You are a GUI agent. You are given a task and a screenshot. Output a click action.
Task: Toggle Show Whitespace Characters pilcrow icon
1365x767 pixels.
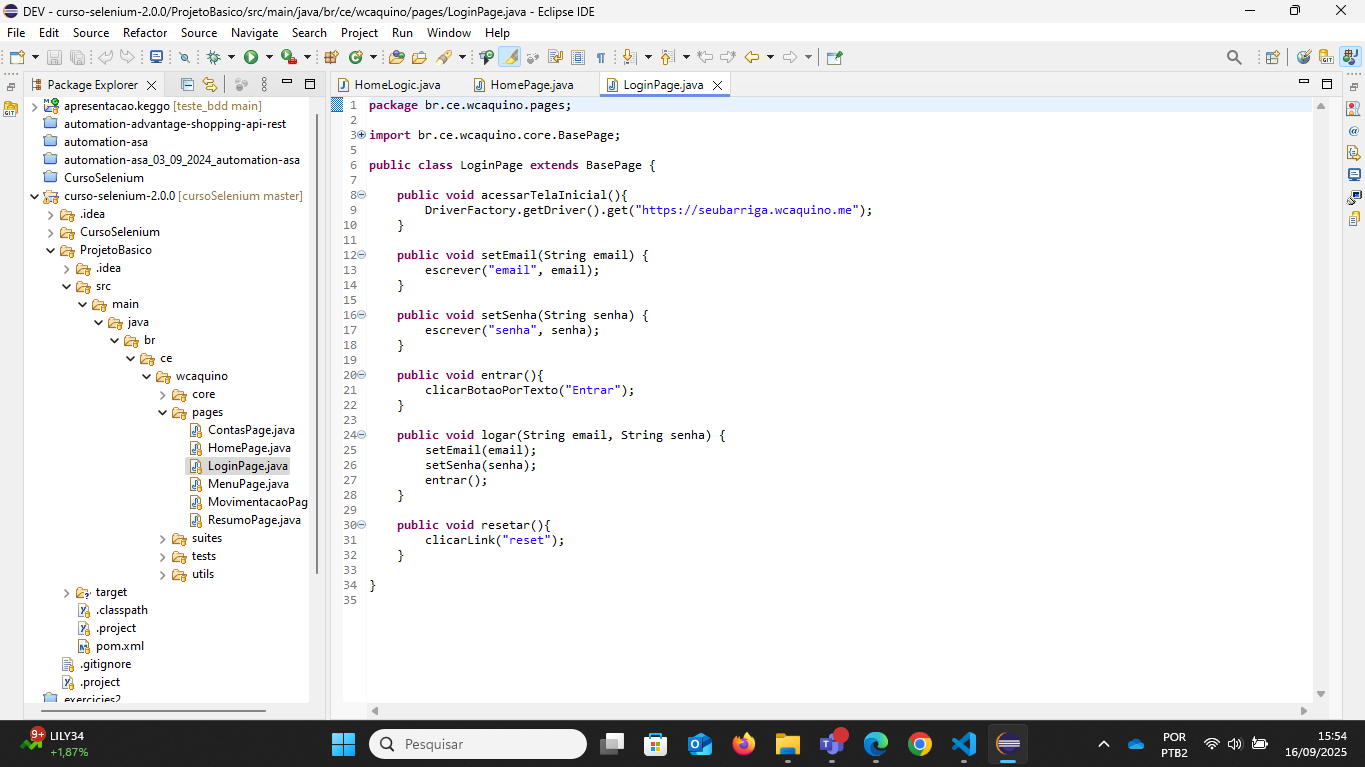(x=600, y=57)
